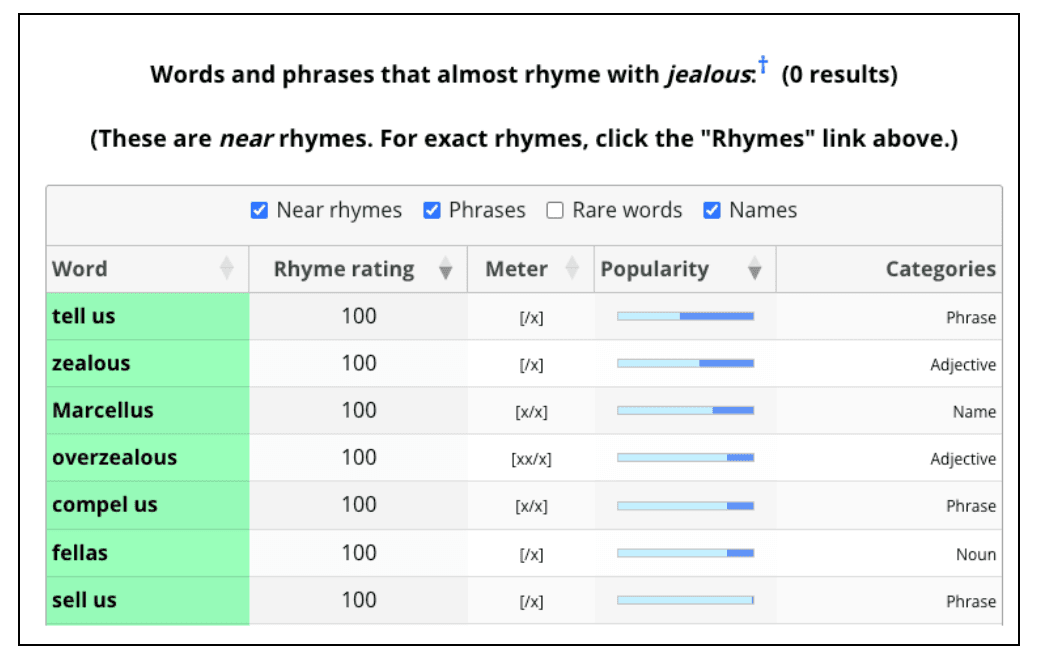
Task: Select the phrase 'sell us'
Action: [x=84, y=600]
